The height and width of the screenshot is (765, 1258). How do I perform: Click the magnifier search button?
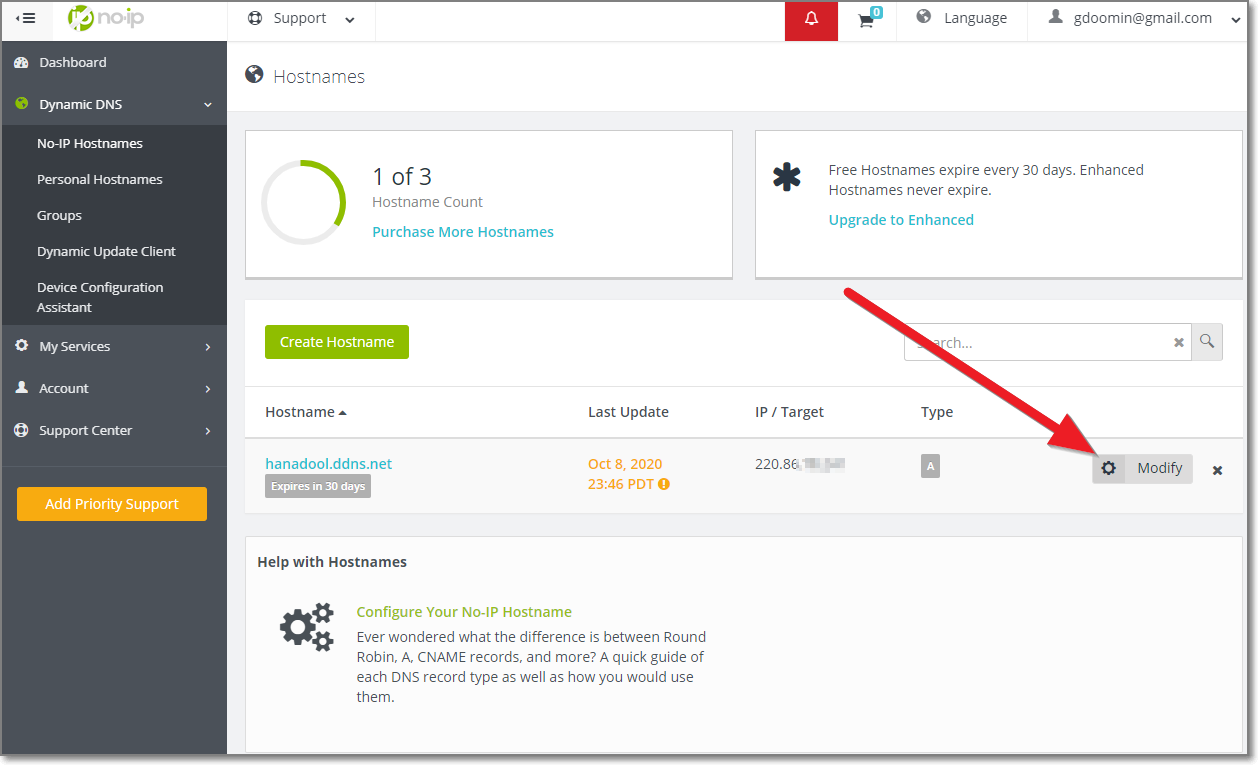[1207, 342]
